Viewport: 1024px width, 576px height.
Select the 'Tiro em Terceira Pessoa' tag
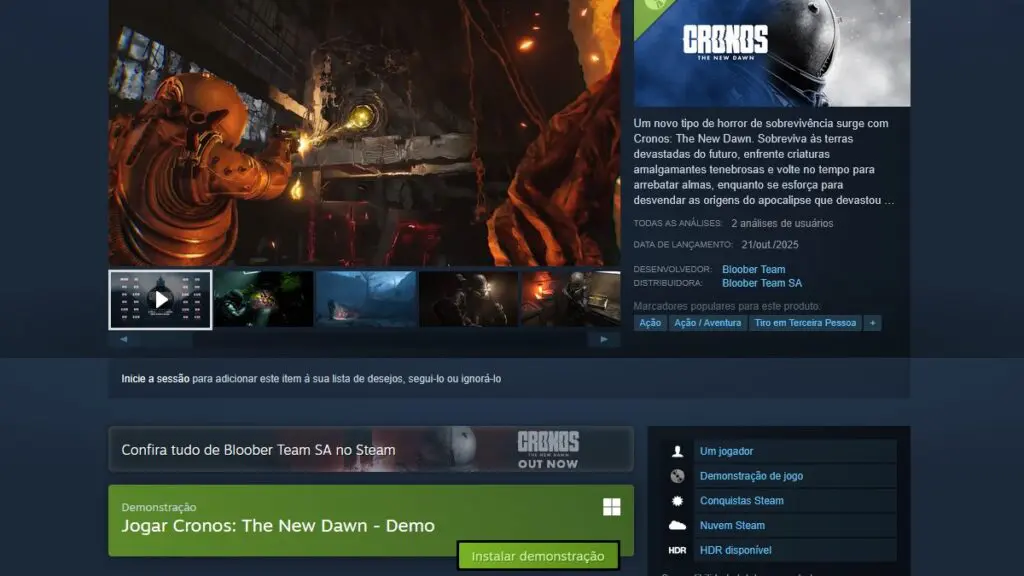pyautogui.click(x=805, y=323)
